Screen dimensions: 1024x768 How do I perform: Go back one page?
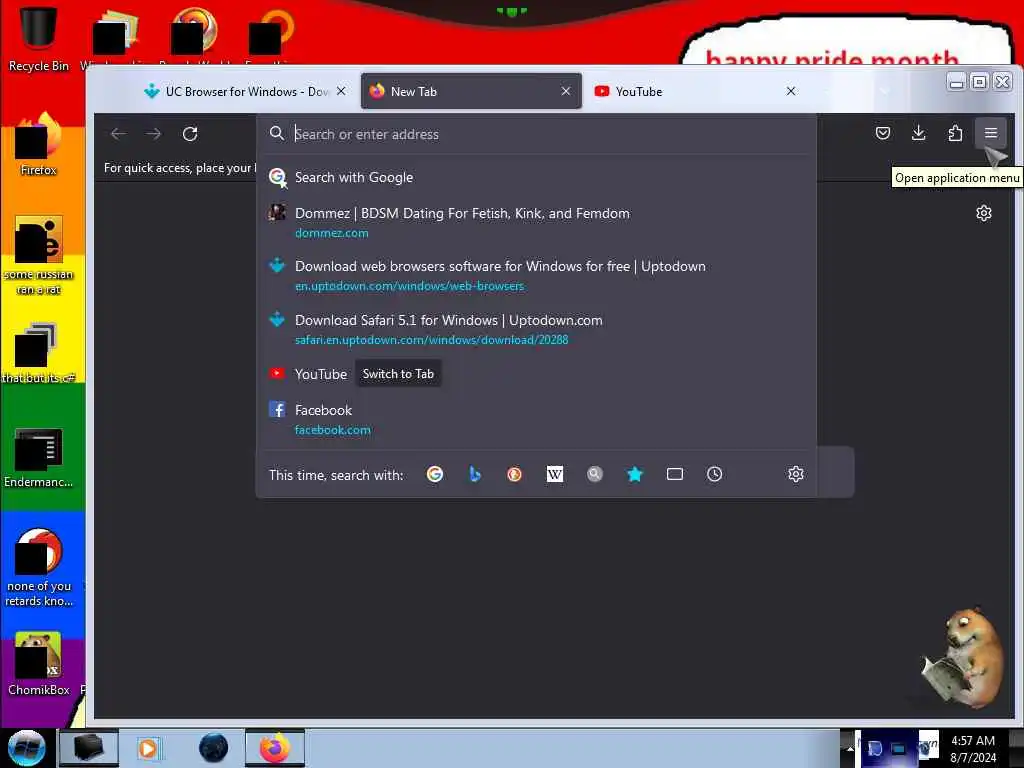118,134
